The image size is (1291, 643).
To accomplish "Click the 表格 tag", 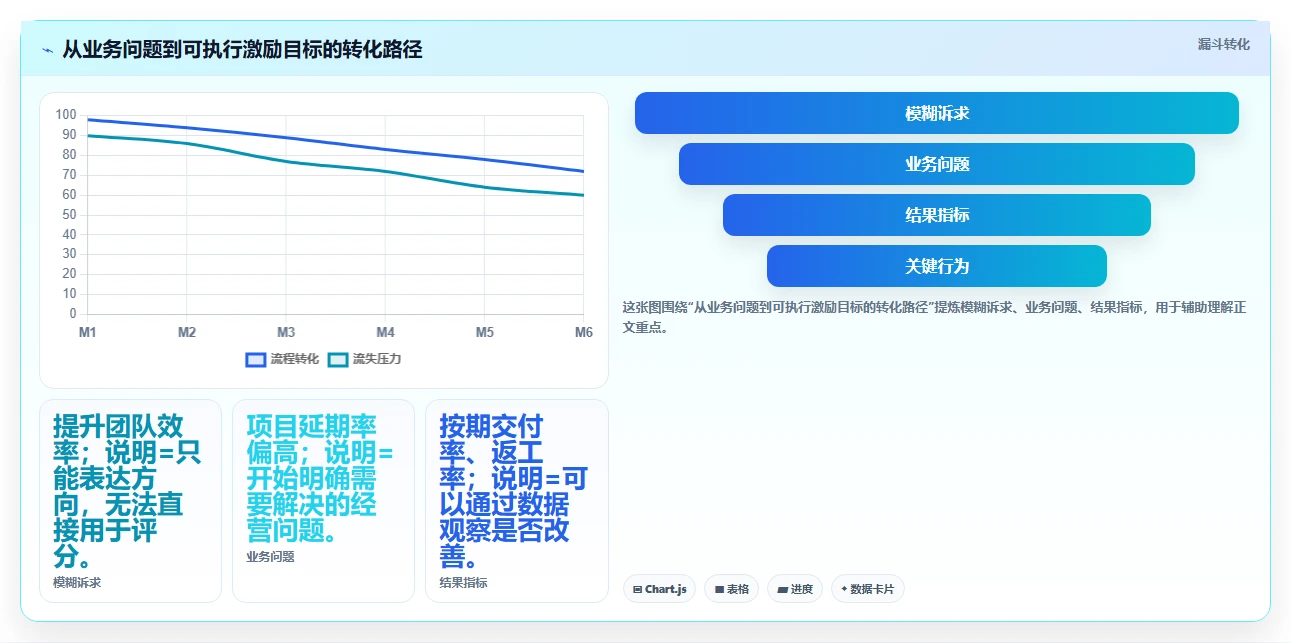I will point(732,589).
